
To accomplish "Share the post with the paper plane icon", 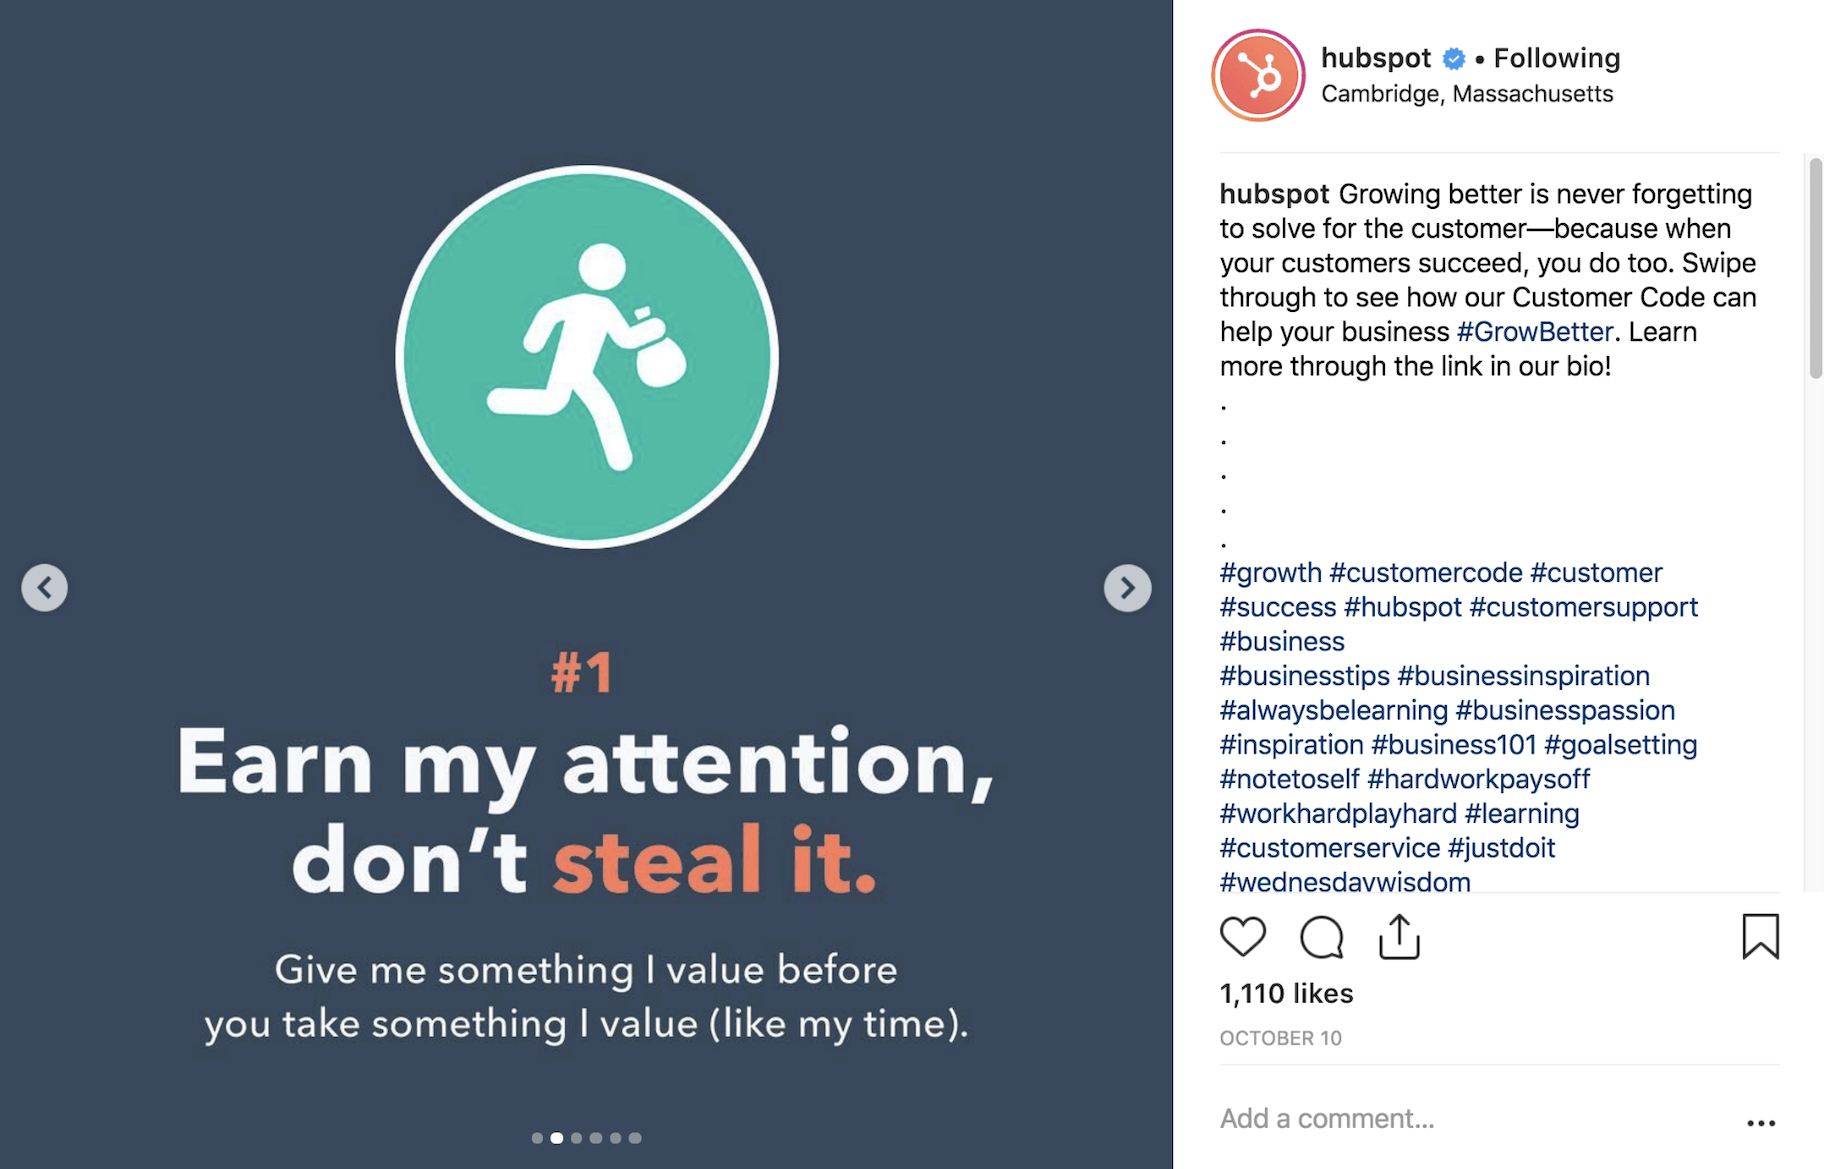I will (x=1399, y=936).
